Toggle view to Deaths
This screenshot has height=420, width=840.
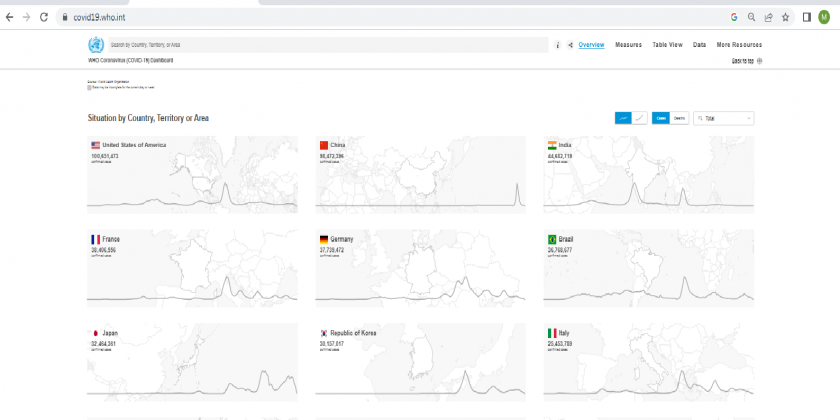tap(679, 118)
